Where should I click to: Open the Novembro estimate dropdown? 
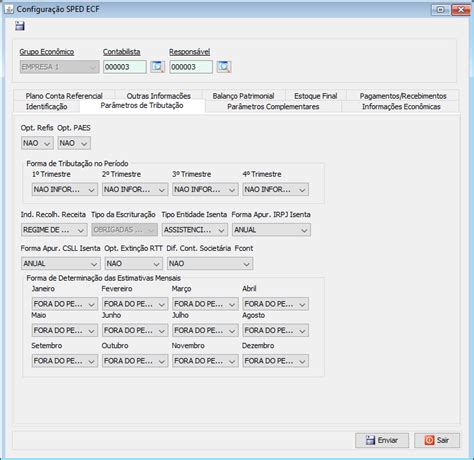pyautogui.click(x=205, y=361)
